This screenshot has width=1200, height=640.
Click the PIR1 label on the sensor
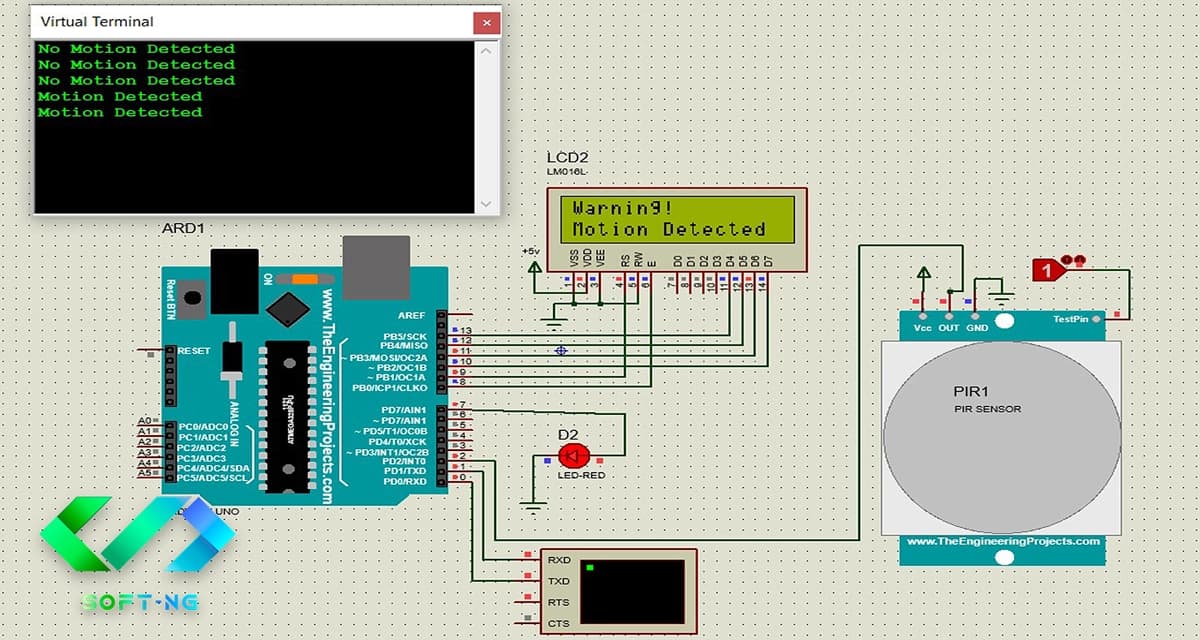[x=969, y=392]
